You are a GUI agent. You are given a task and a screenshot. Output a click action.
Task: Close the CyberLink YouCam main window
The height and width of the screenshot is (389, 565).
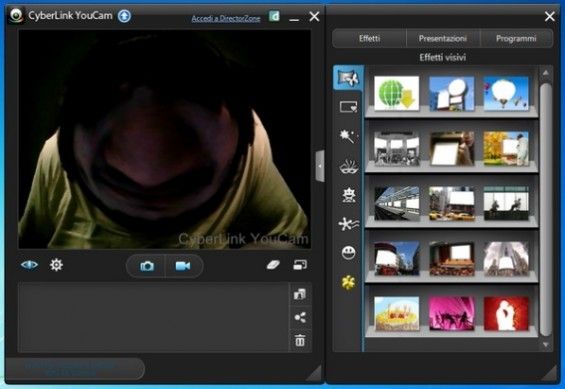pos(314,16)
